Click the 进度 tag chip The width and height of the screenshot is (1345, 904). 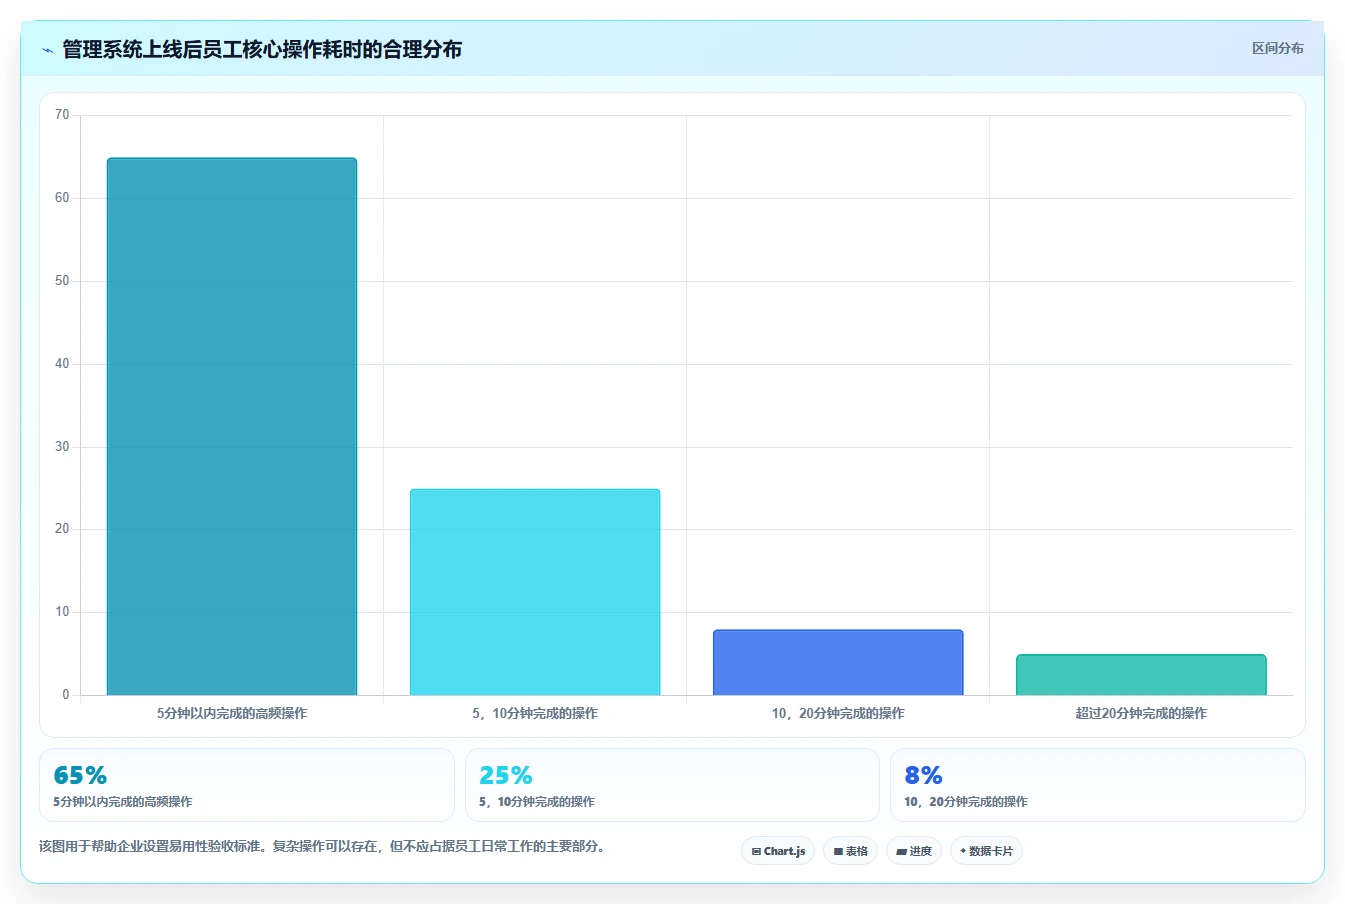click(x=913, y=851)
